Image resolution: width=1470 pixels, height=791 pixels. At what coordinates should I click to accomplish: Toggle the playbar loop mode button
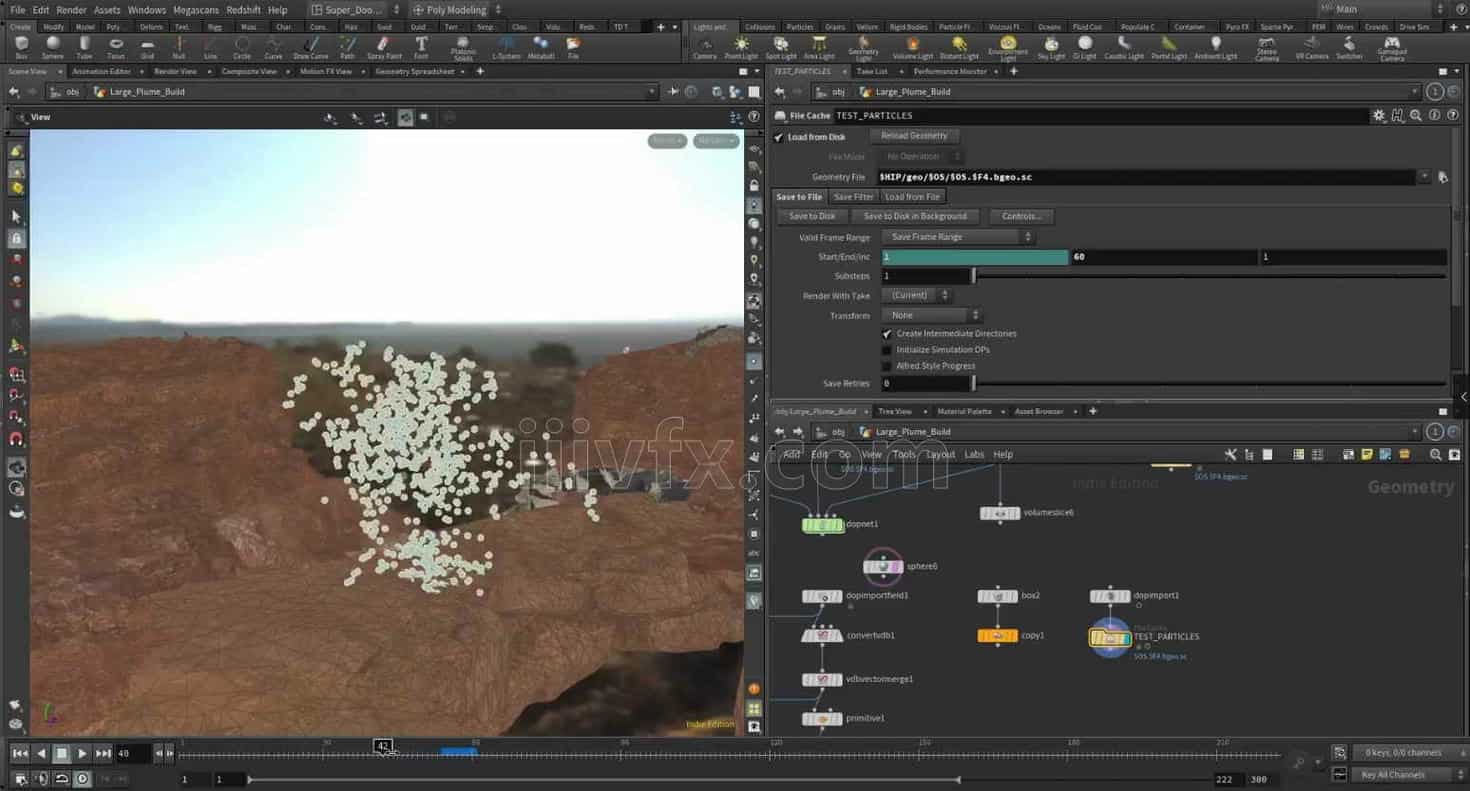coord(62,779)
